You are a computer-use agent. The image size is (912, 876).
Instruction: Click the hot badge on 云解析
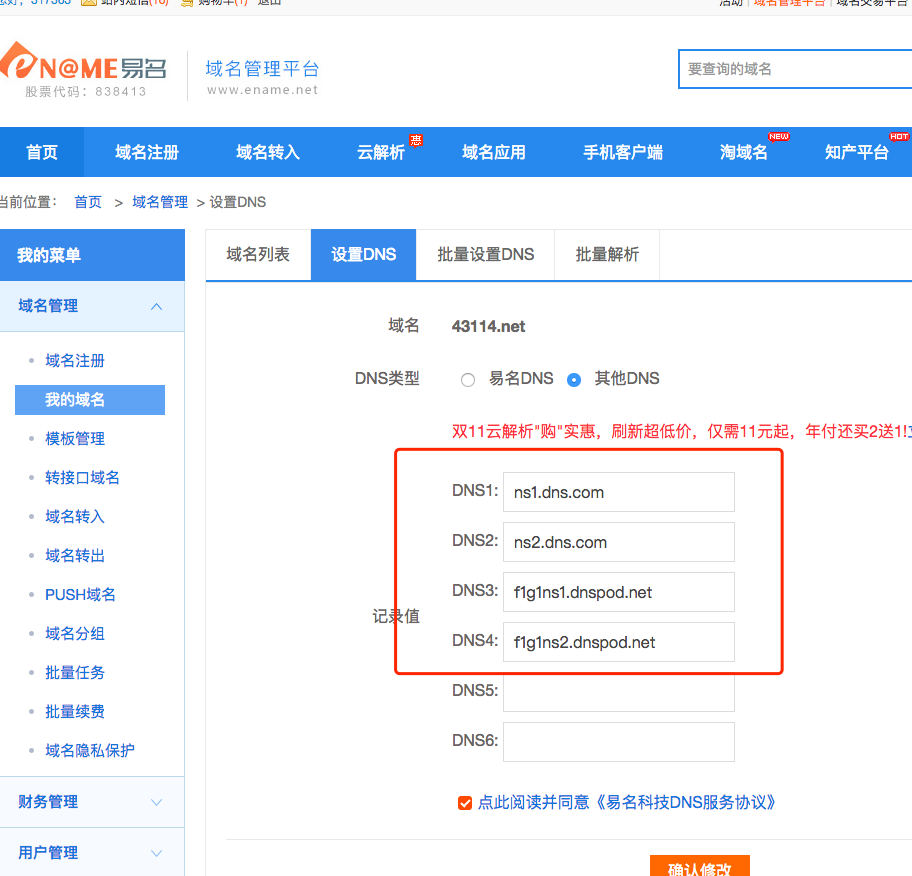415,139
